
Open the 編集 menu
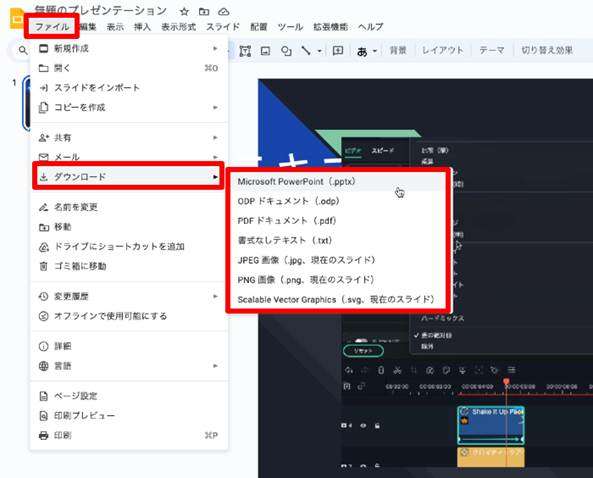88,27
